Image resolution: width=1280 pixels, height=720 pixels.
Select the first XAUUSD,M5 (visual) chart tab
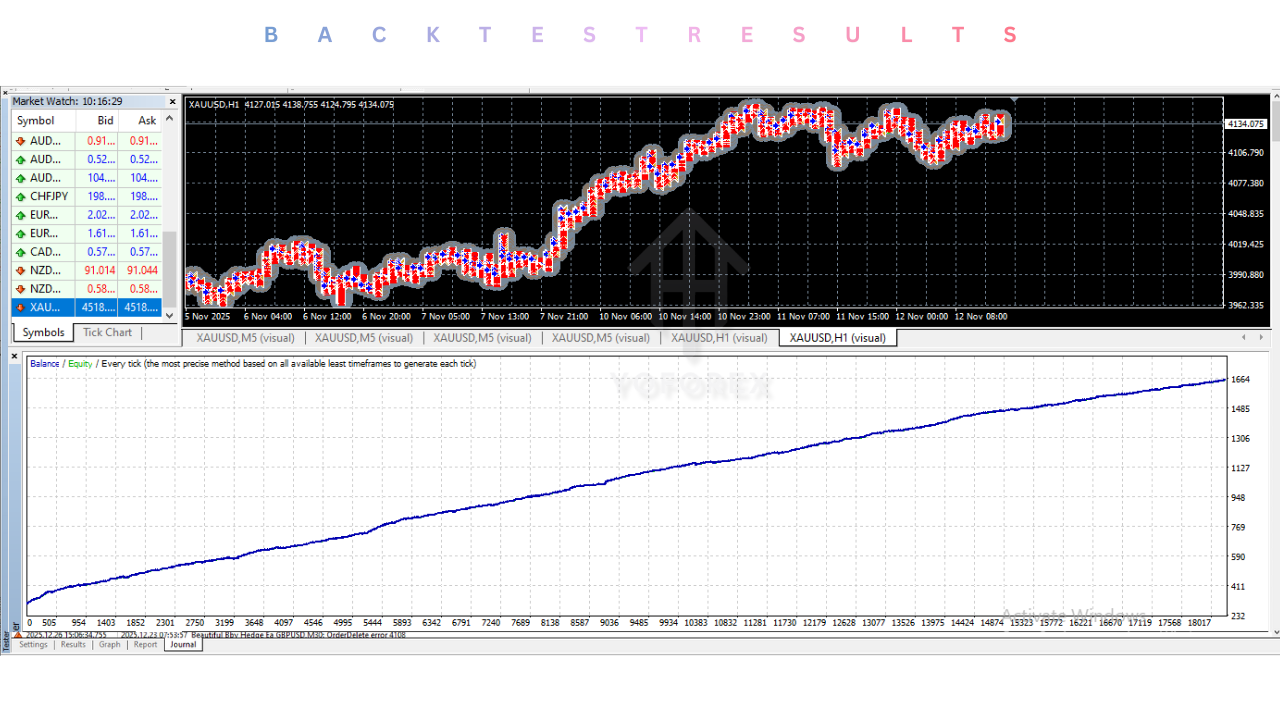[x=244, y=338]
